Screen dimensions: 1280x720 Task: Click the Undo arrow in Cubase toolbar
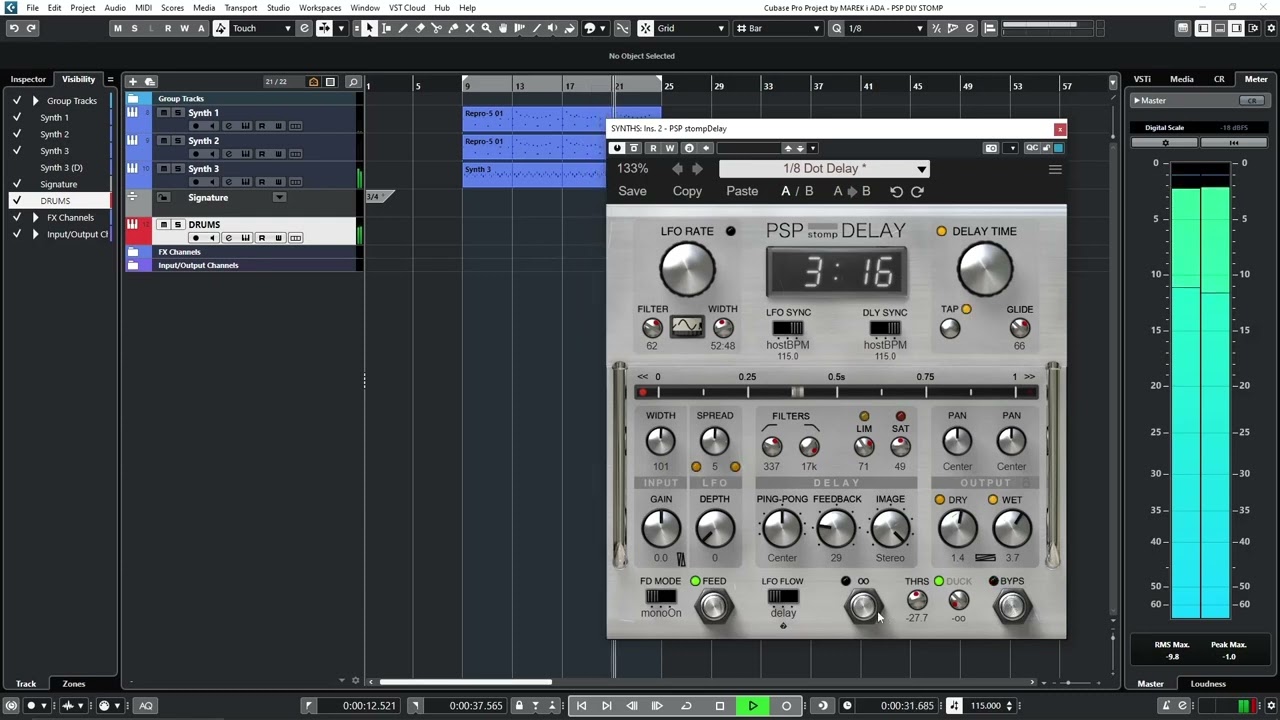(x=14, y=28)
